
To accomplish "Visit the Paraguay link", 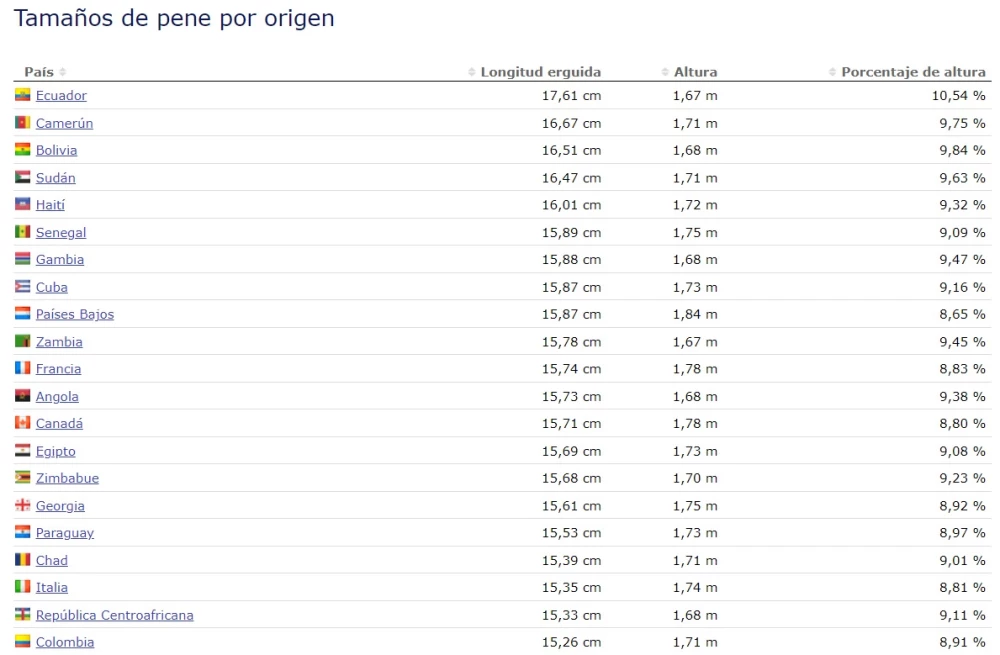I will tap(64, 533).
